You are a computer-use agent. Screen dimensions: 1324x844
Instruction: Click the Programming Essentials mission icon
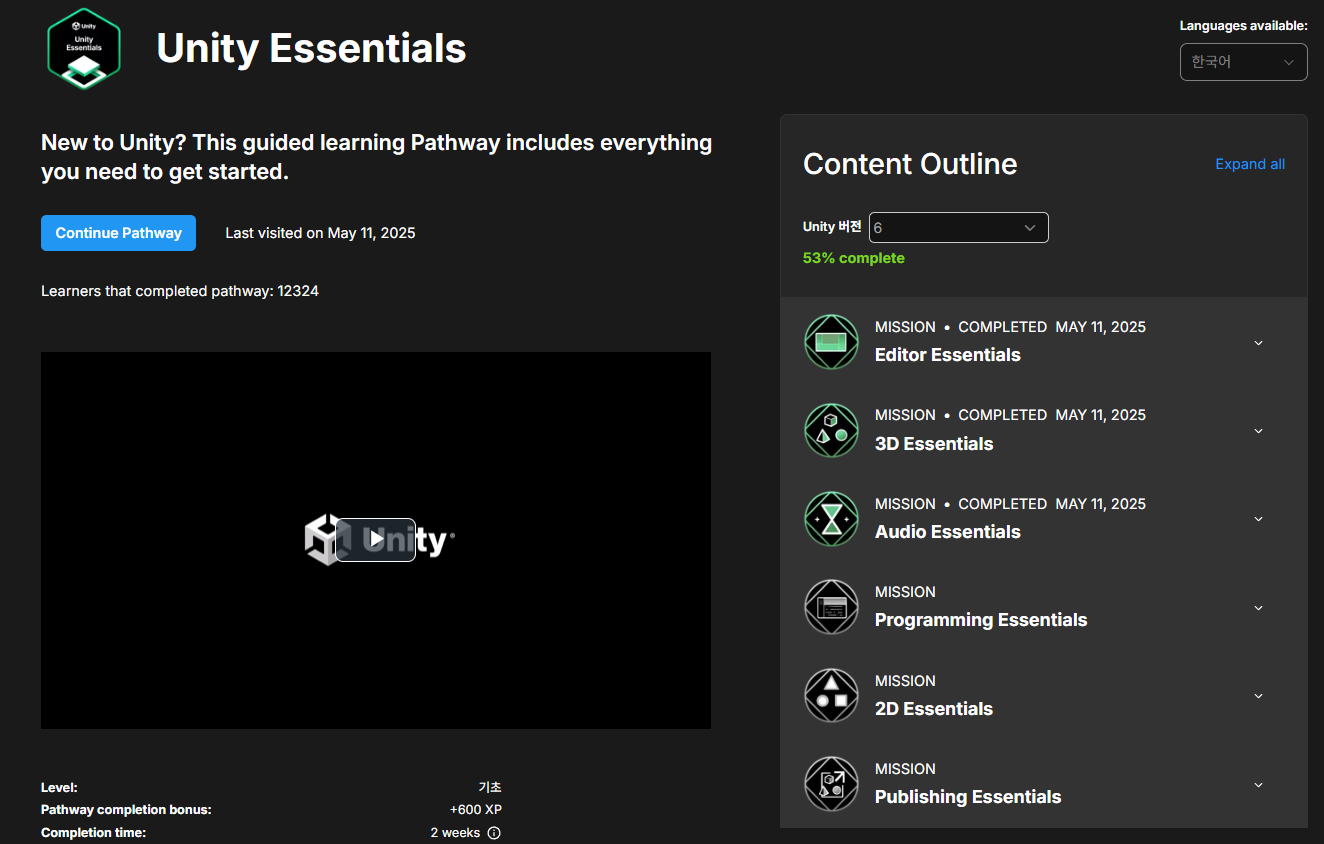(x=832, y=607)
